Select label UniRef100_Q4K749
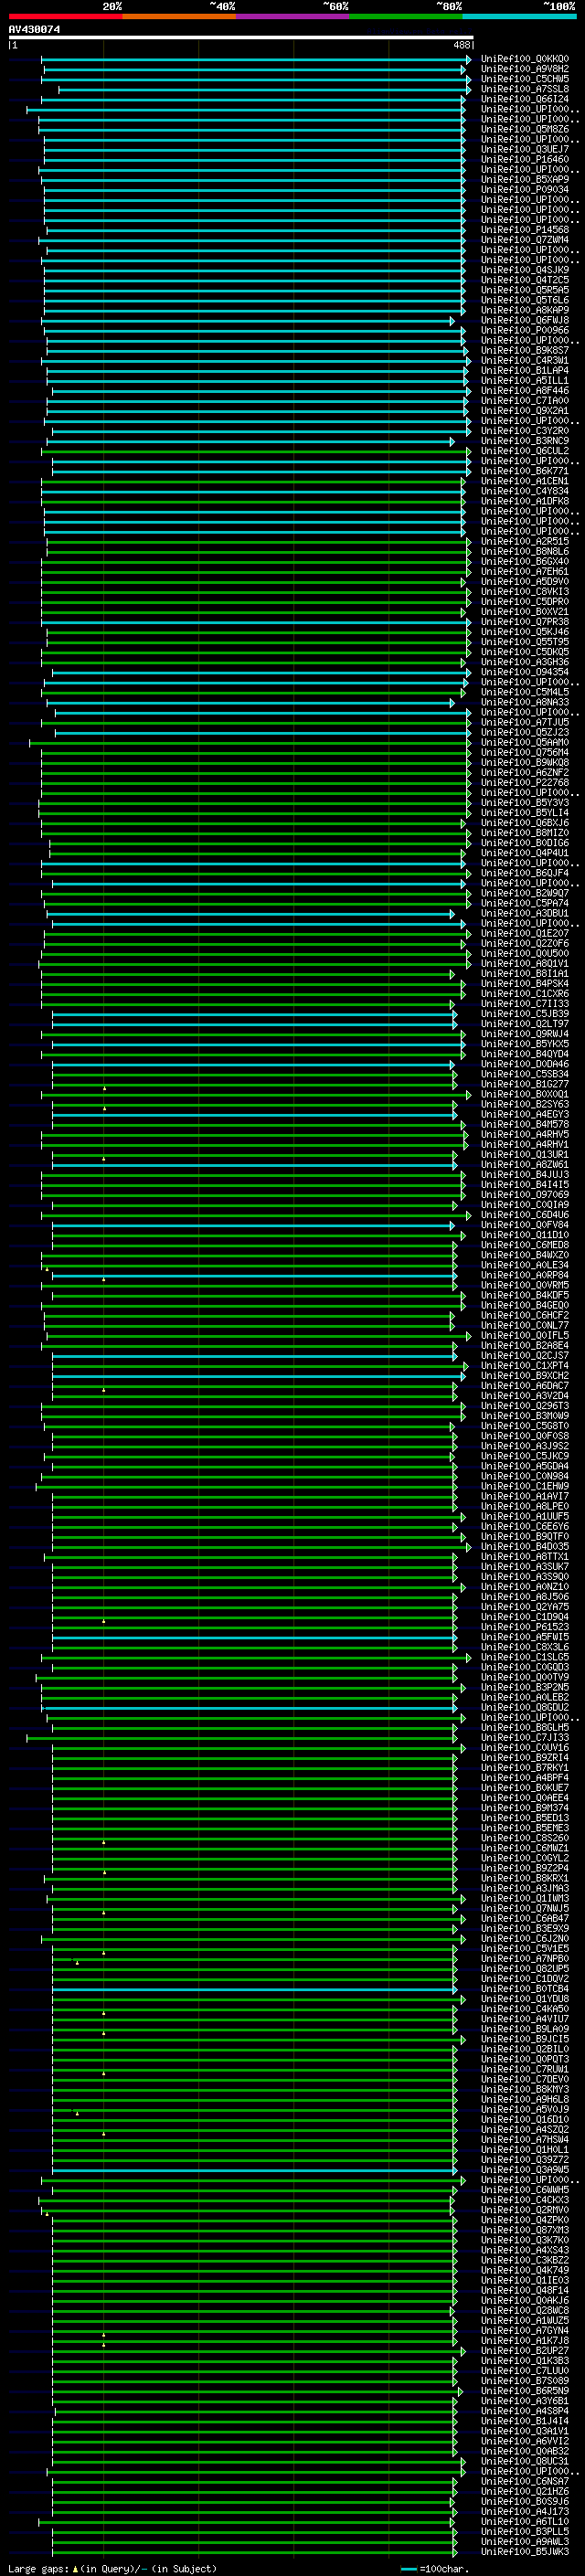This screenshot has height=2576, width=585. pyautogui.click(x=525, y=2270)
